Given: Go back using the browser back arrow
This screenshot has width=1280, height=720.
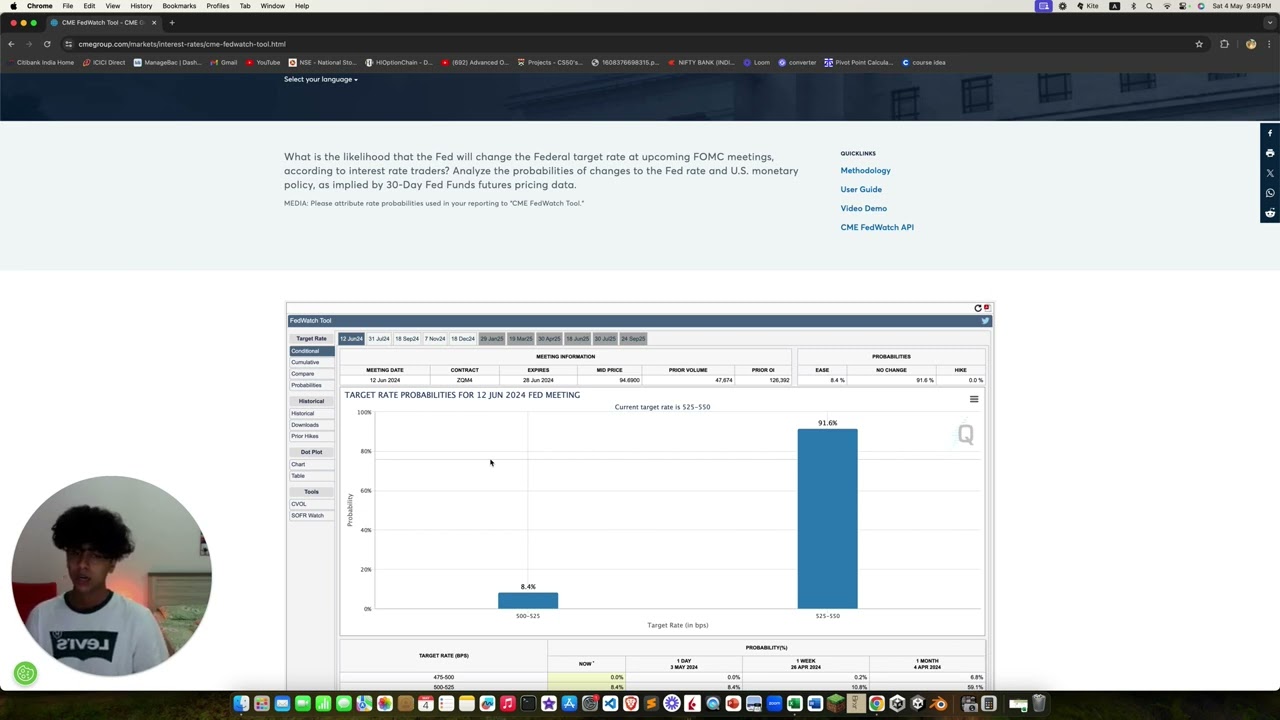Looking at the screenshot, I should [x=11, y=44].
